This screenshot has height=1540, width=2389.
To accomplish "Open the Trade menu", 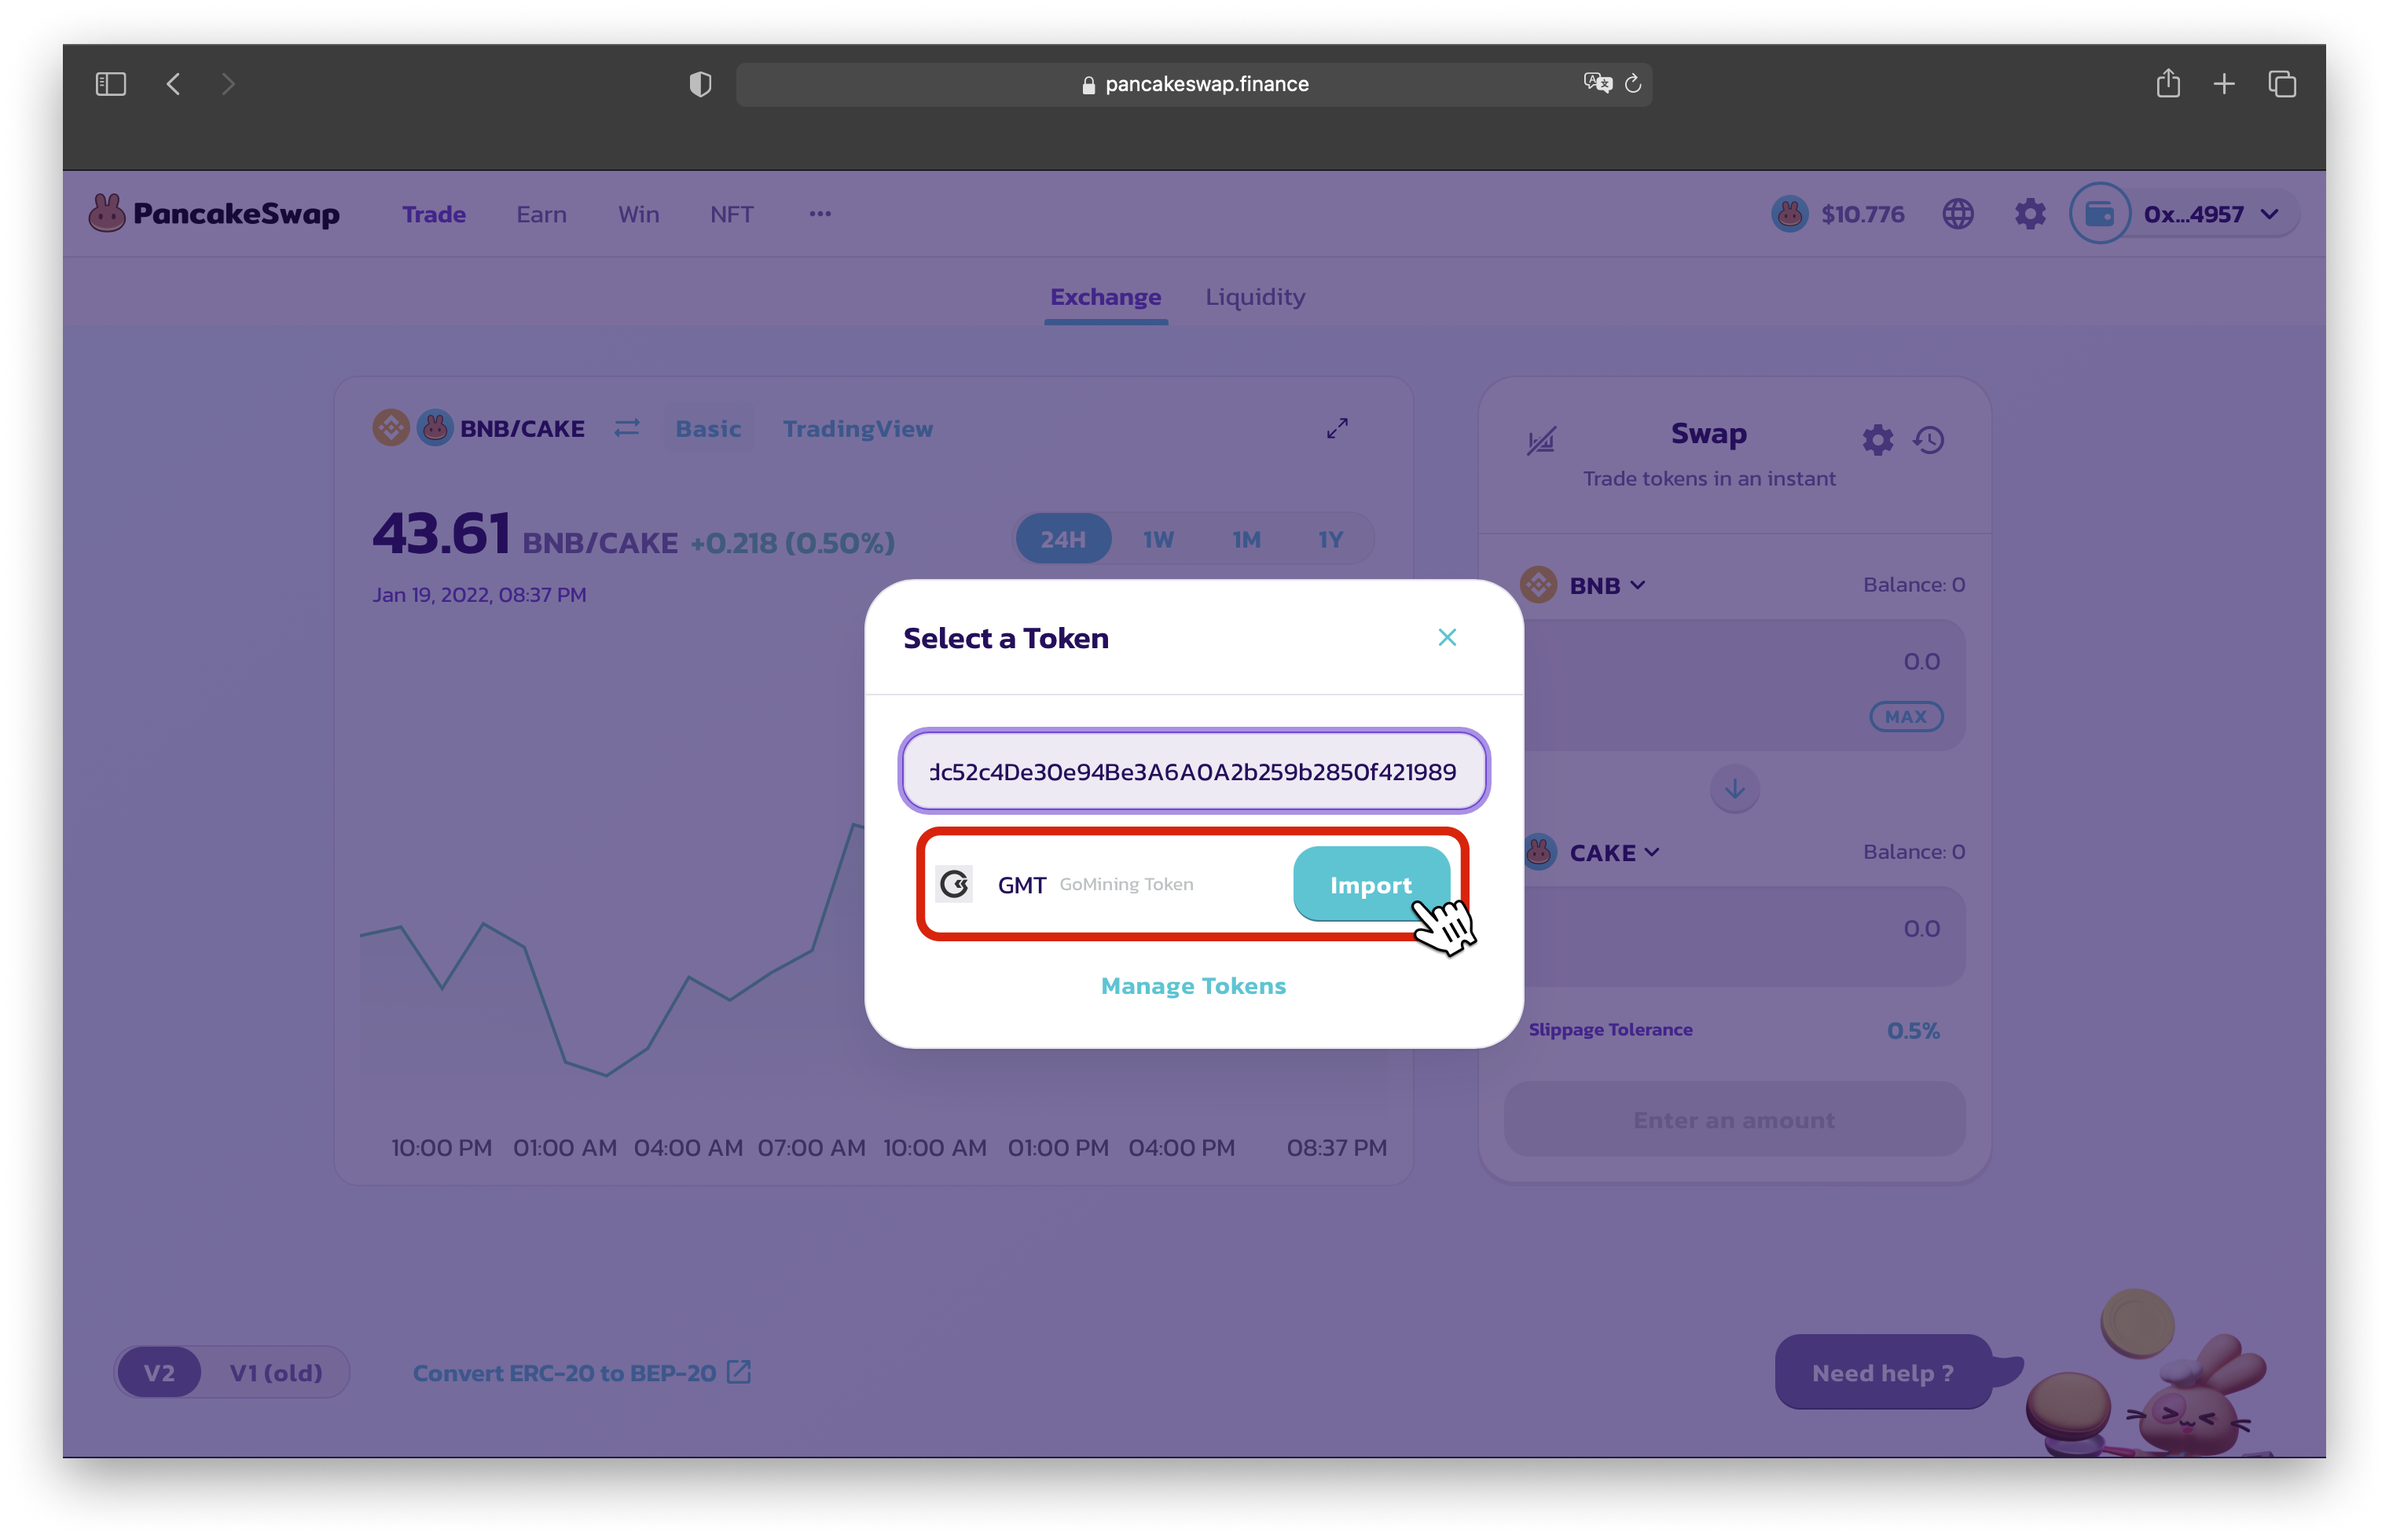I will click(x=434, y=214).
